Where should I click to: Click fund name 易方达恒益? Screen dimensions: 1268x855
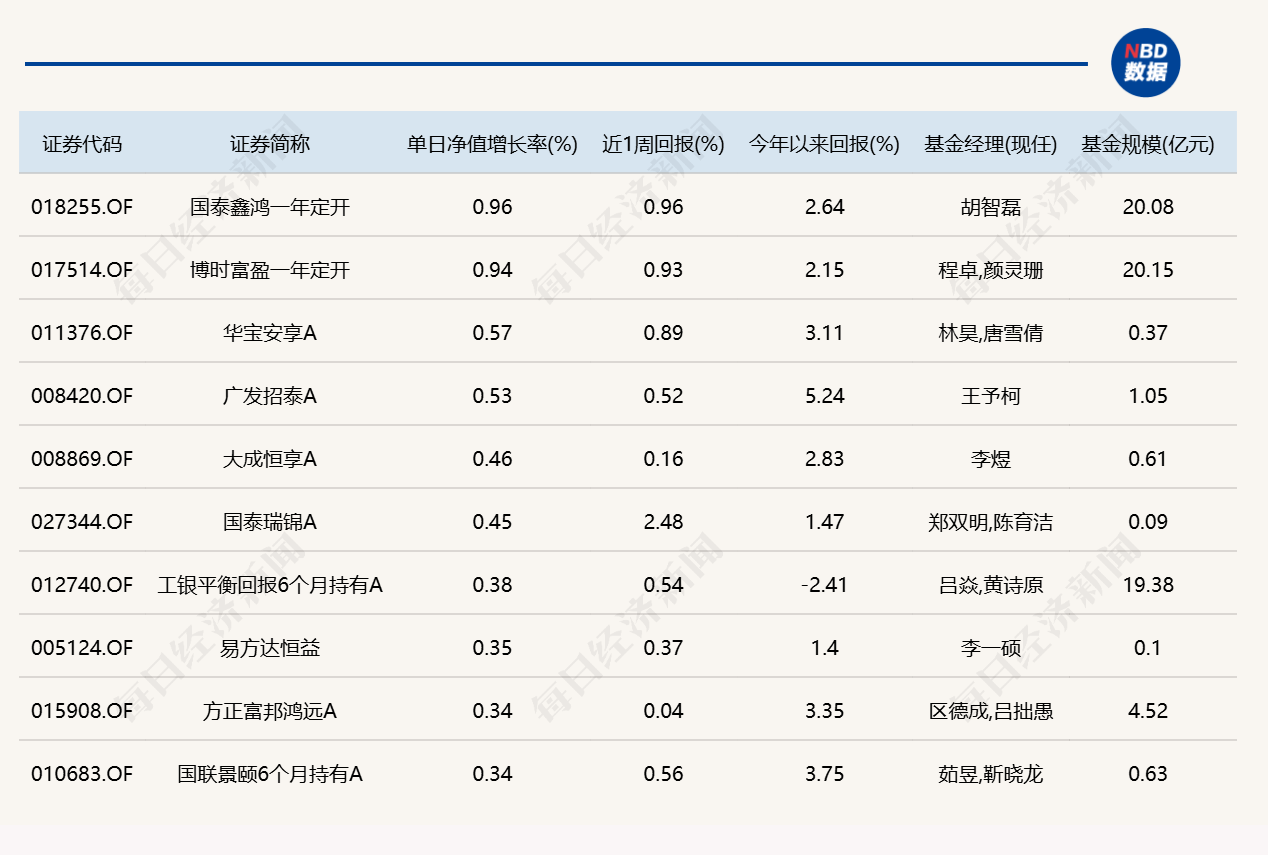pos(270,648)
